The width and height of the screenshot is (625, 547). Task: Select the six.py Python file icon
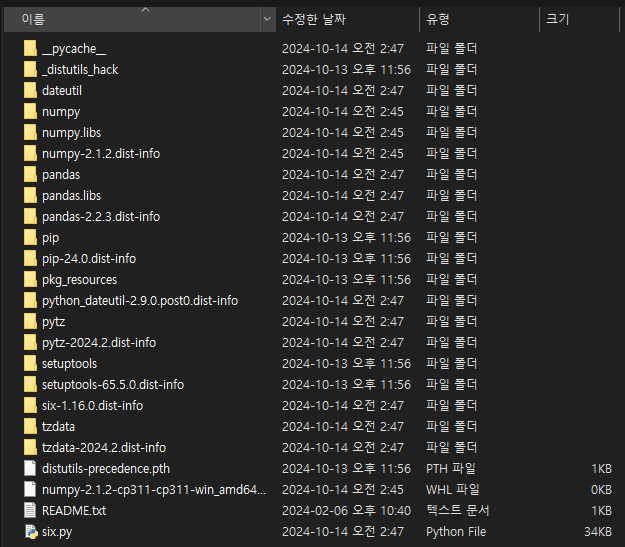[x=31, y=531]
